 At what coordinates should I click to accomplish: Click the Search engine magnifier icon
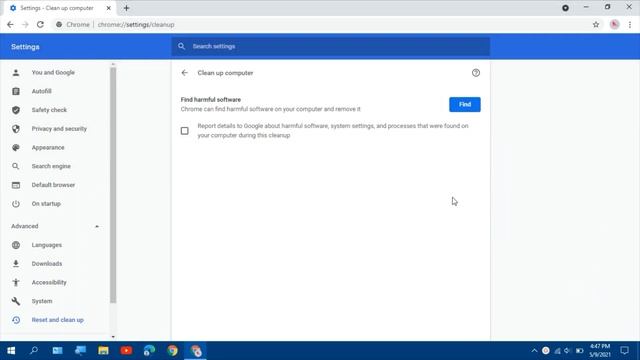point(16,166)
